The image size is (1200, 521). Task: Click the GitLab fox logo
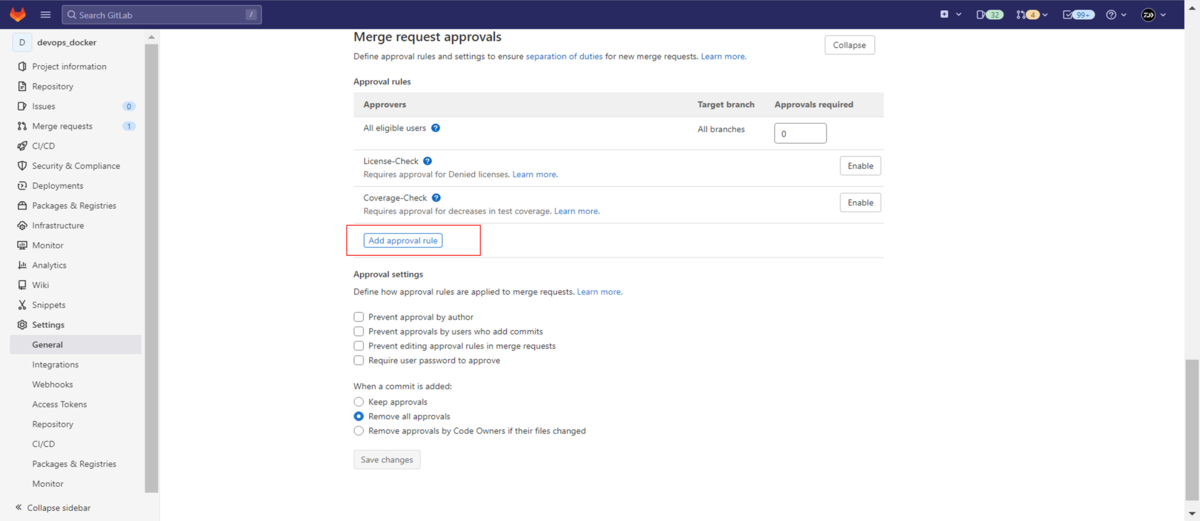coord(17,15)
